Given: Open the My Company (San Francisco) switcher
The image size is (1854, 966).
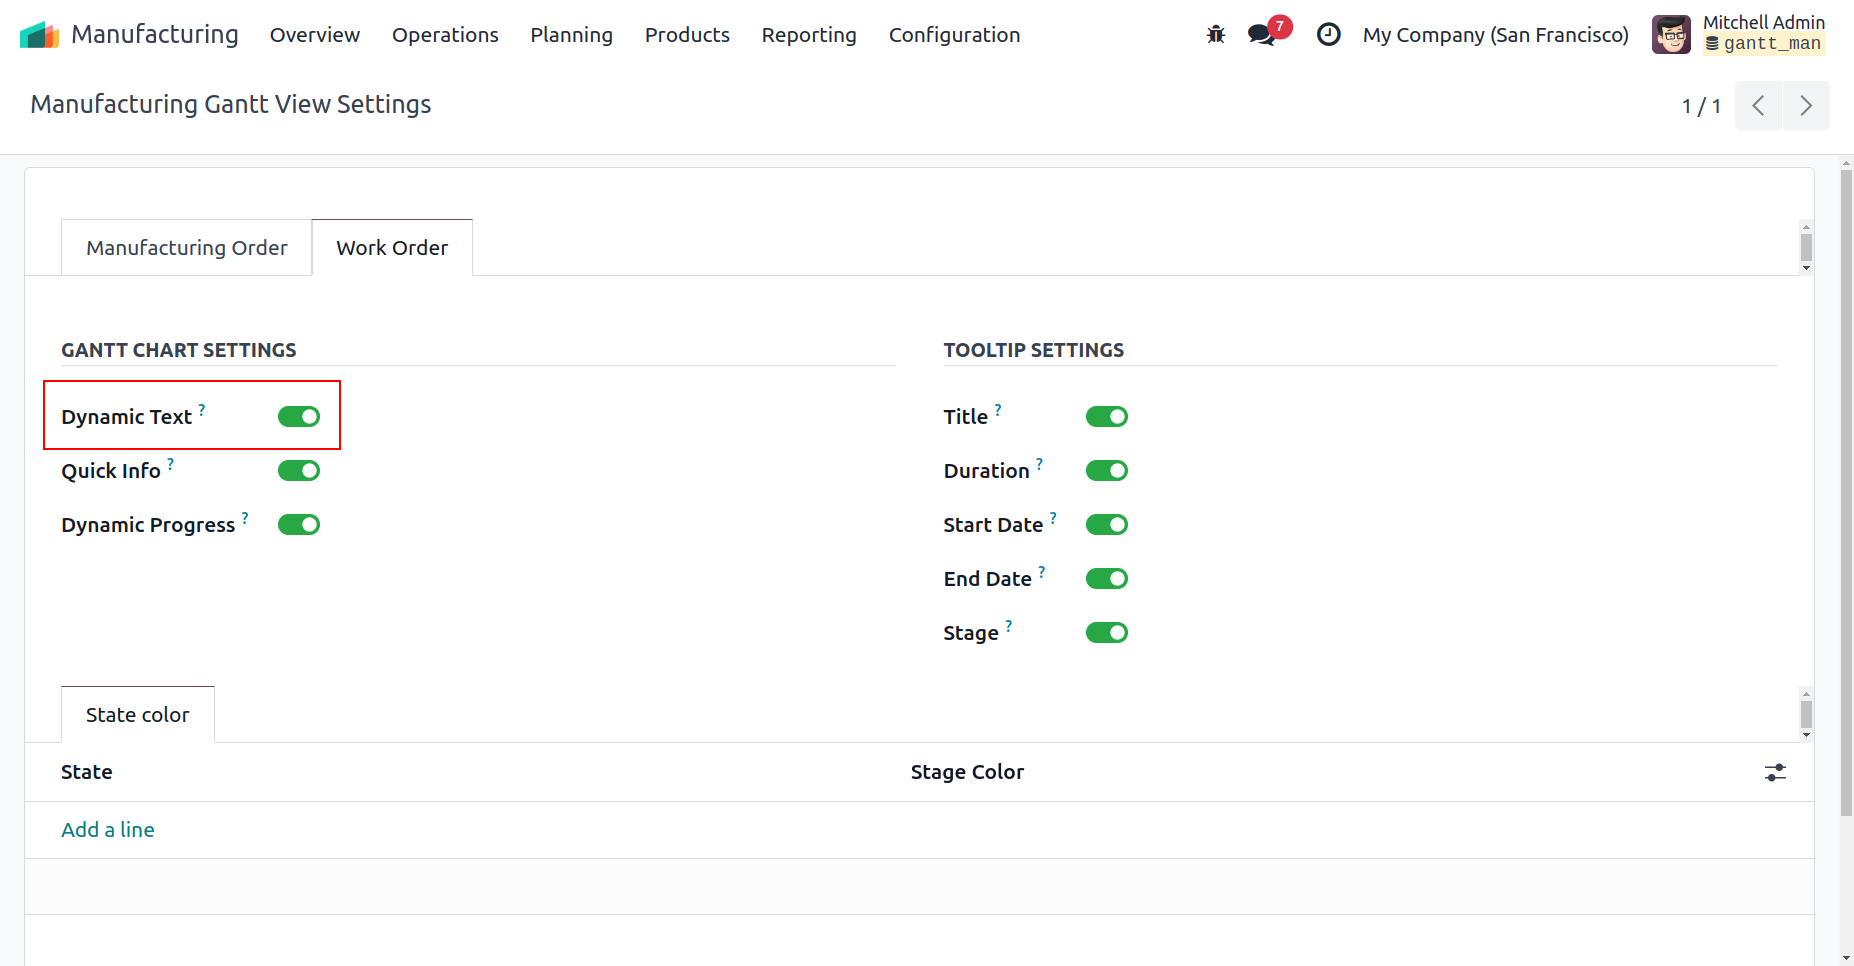Looking at the screenshot, I should click(x=1495, y=35).
